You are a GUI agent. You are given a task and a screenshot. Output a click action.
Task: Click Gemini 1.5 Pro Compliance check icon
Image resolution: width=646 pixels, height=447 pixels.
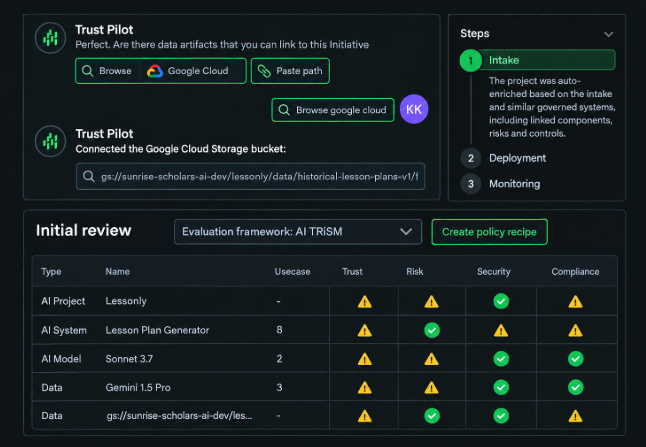tap(576, 387)
